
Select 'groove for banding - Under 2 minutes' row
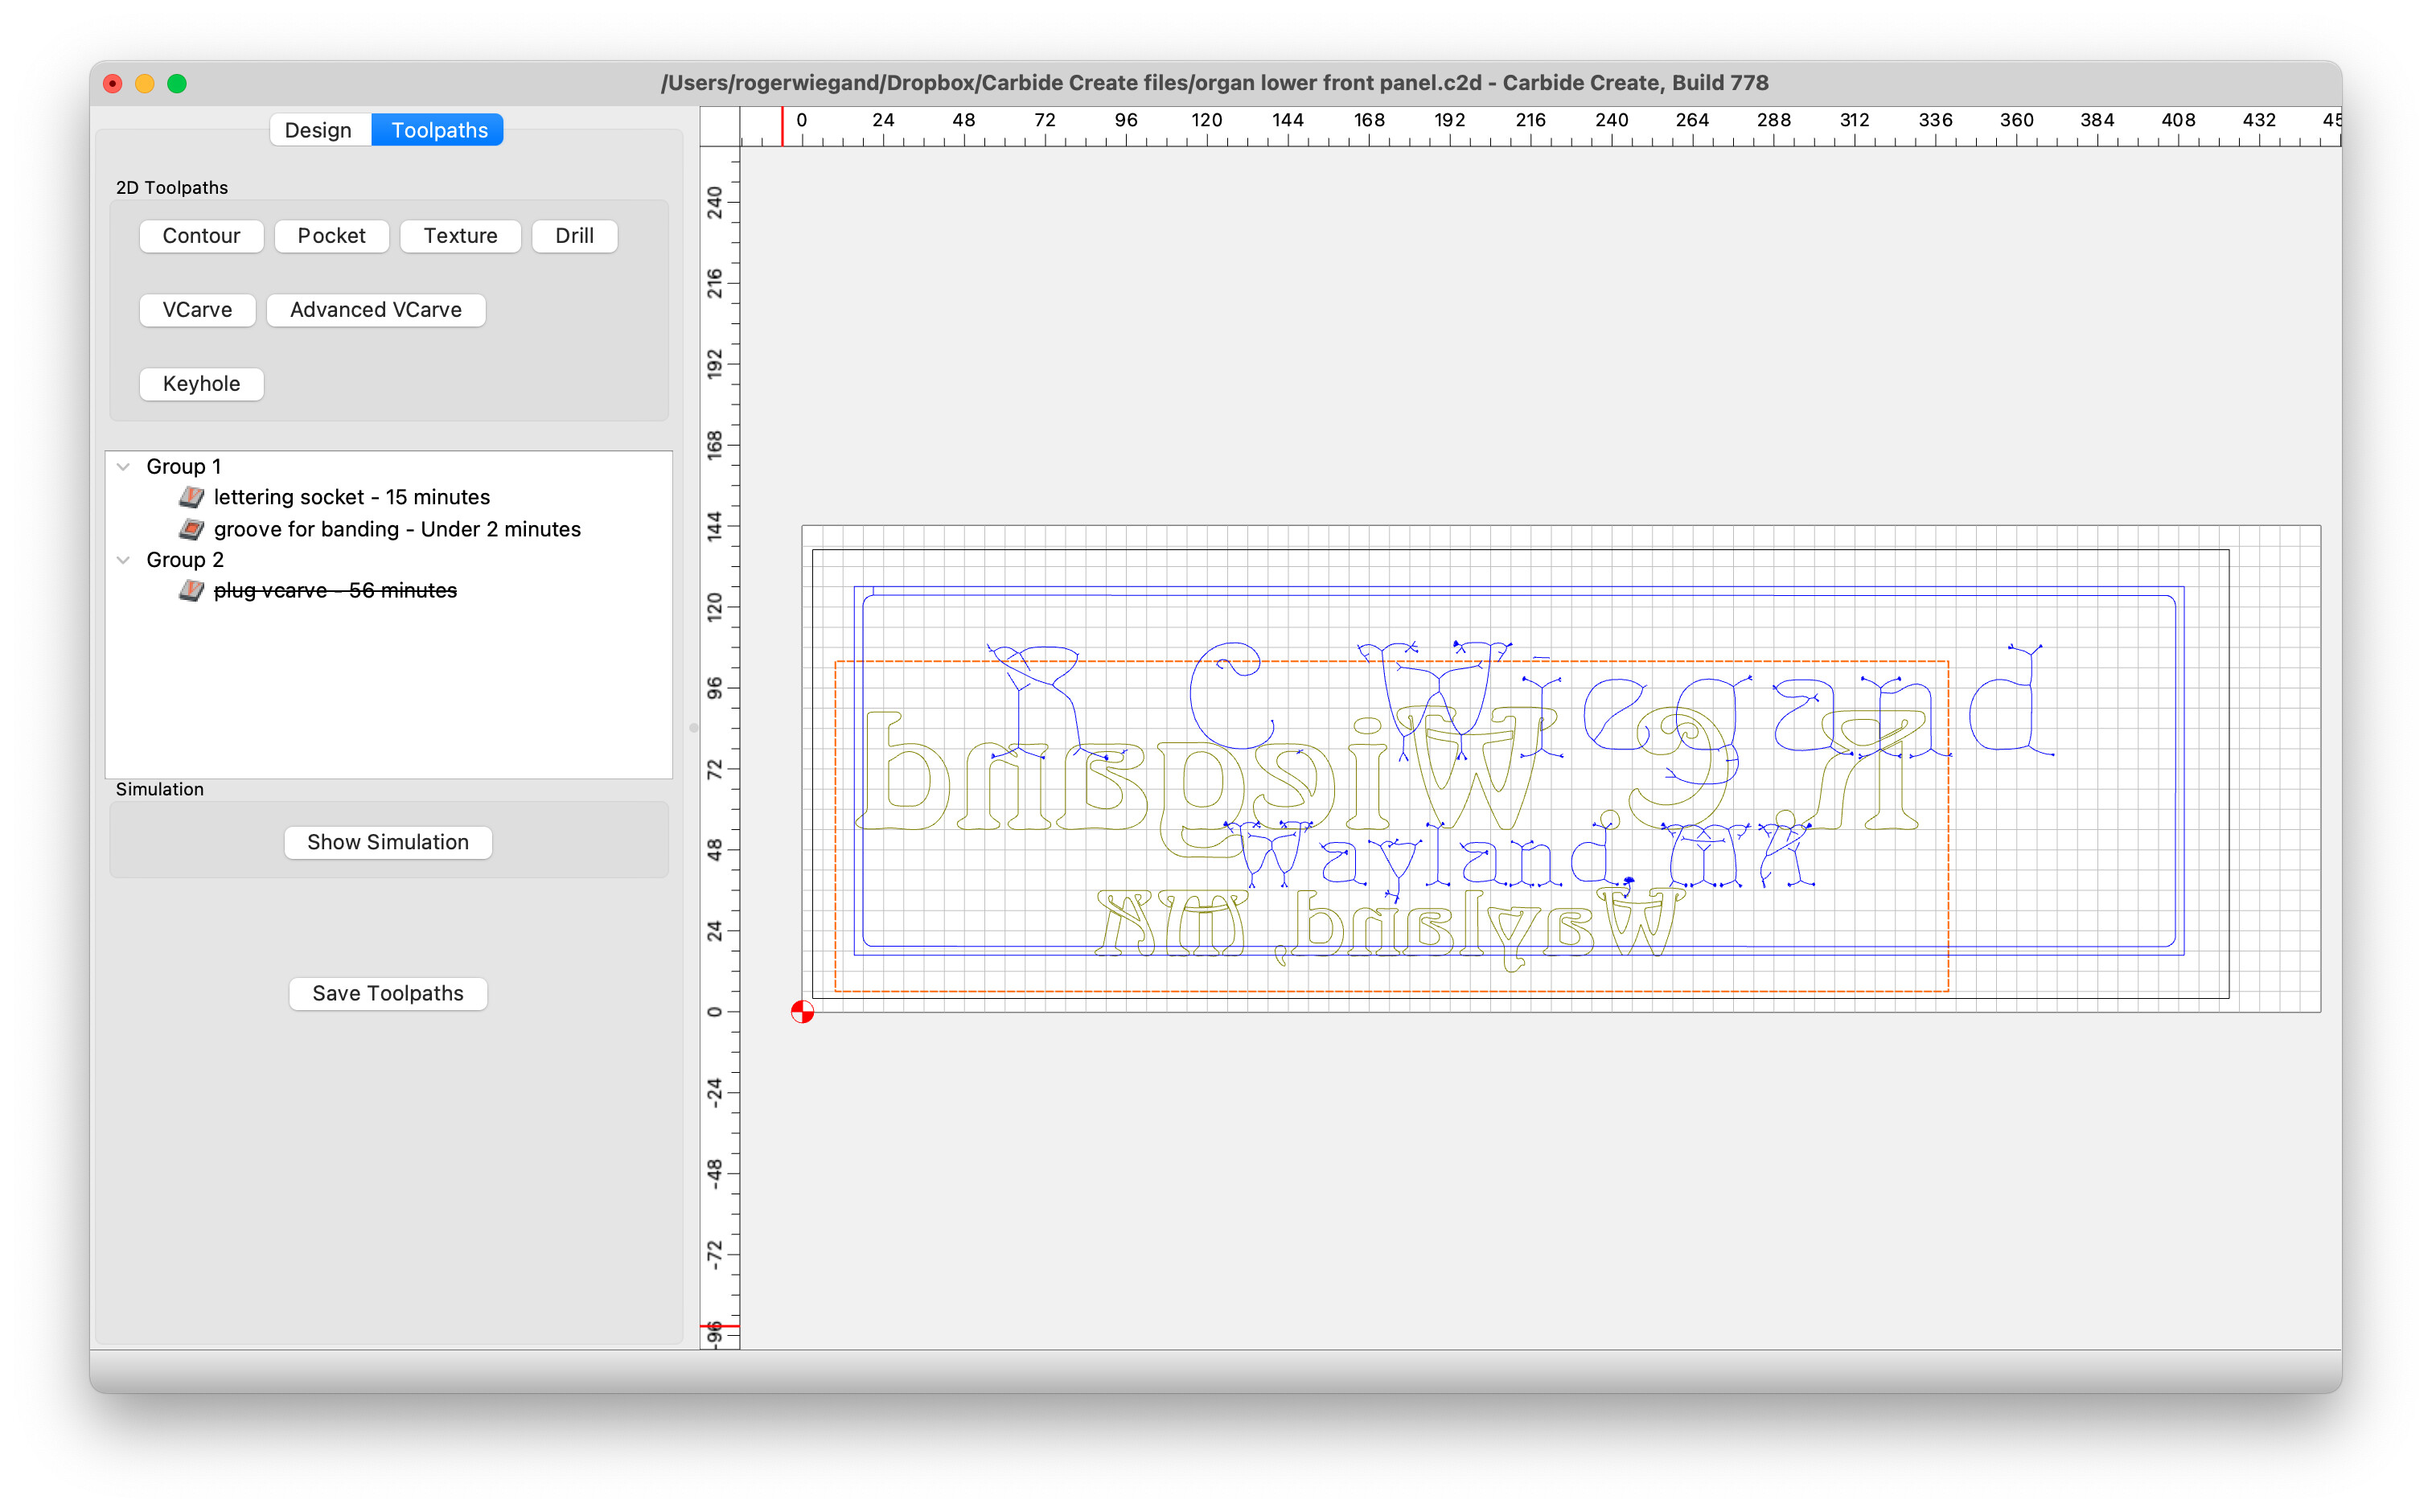(x=388, y=529)
